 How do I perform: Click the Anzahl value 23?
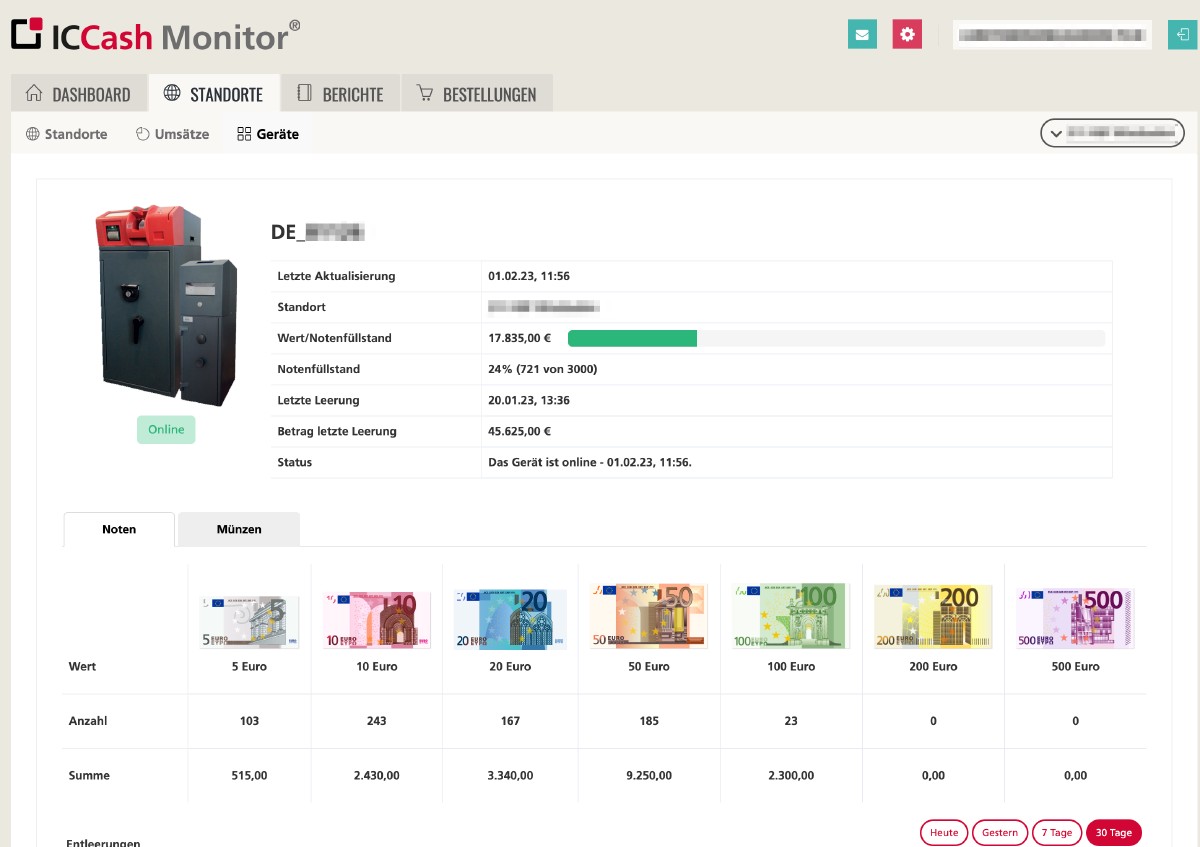(x=791, y=721)
